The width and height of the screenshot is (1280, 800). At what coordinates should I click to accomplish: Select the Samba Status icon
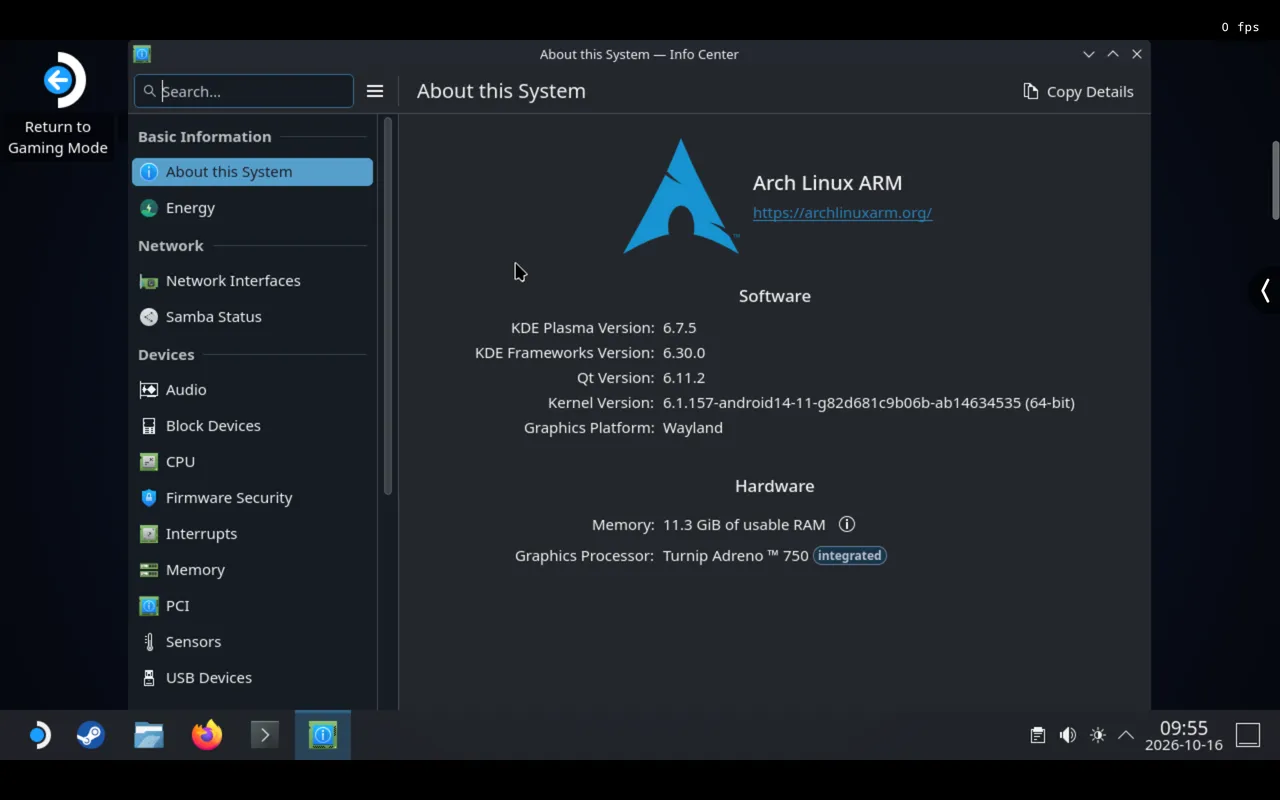tap(149, 317)
